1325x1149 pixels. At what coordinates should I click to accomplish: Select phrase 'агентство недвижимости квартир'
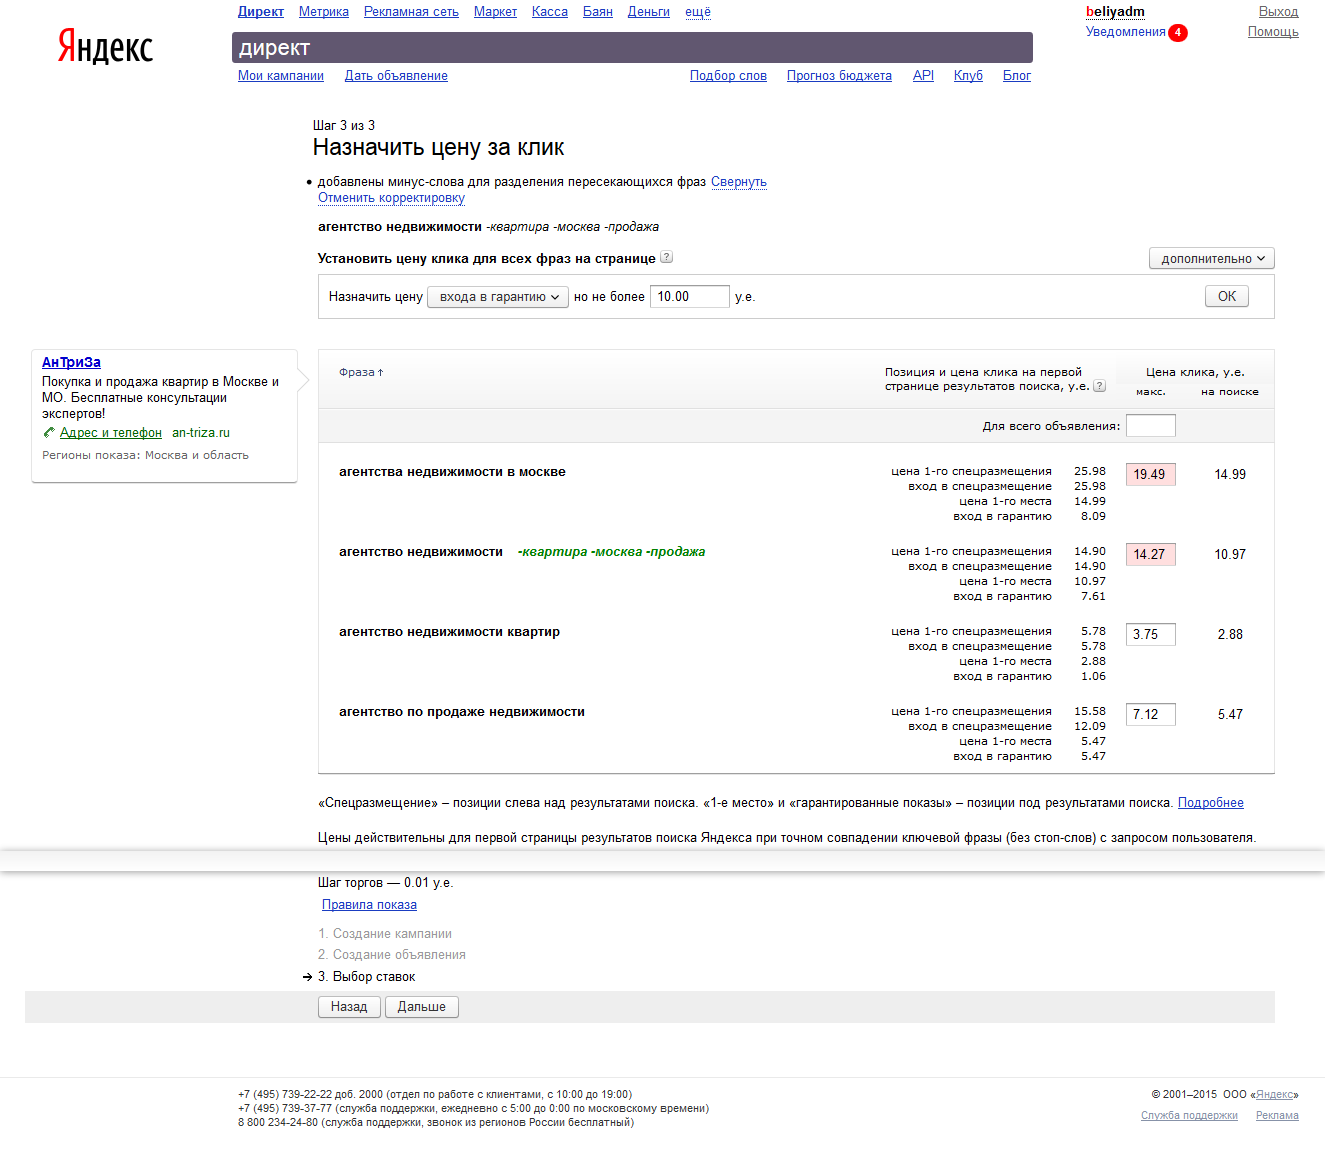(449, 632)
